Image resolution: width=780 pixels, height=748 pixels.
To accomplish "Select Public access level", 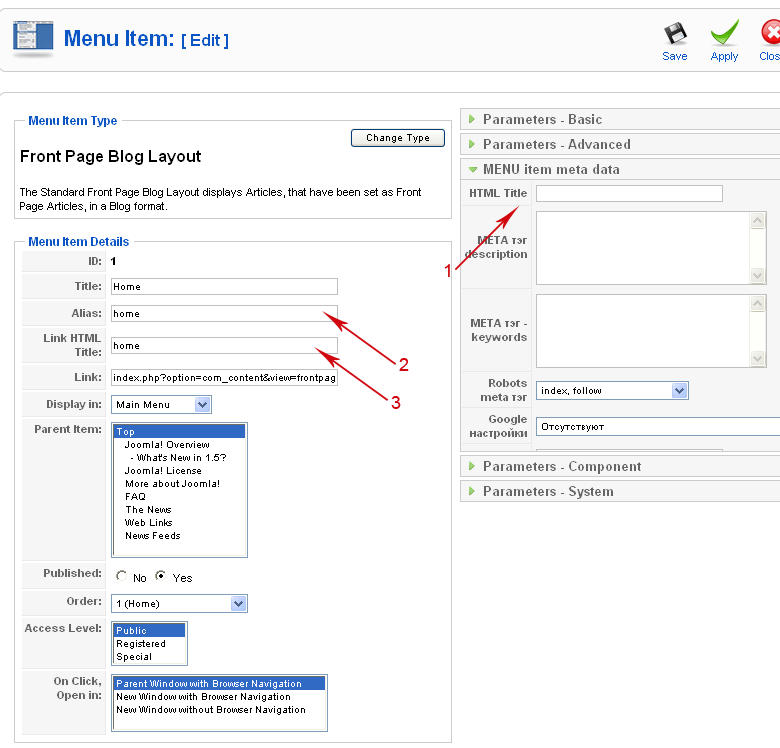I will pyautogui.click(x=149, y=630).
